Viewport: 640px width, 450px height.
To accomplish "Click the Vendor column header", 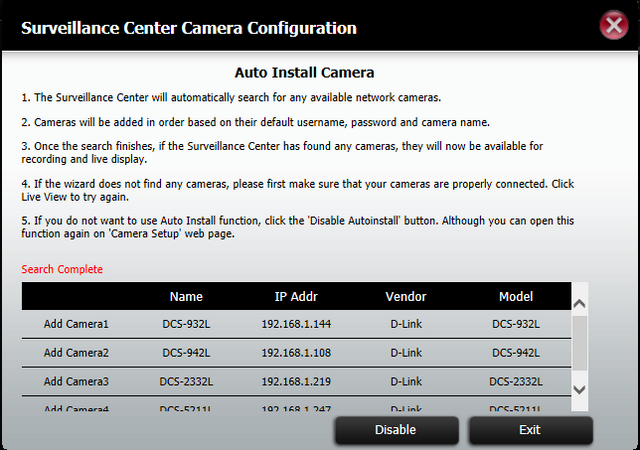I will (406, 296).
